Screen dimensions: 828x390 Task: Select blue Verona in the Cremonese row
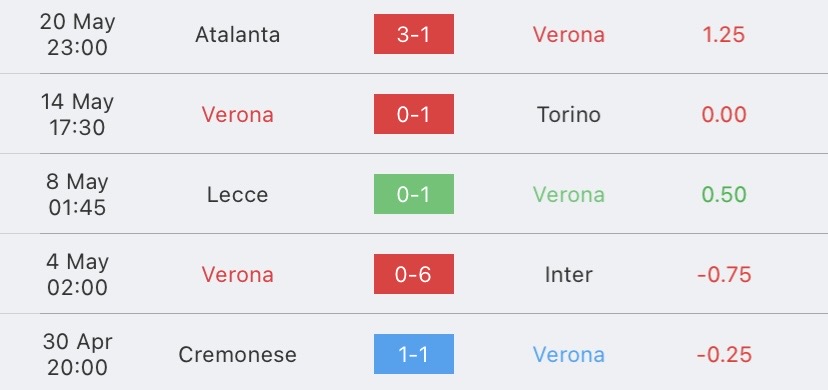(569, 355)
